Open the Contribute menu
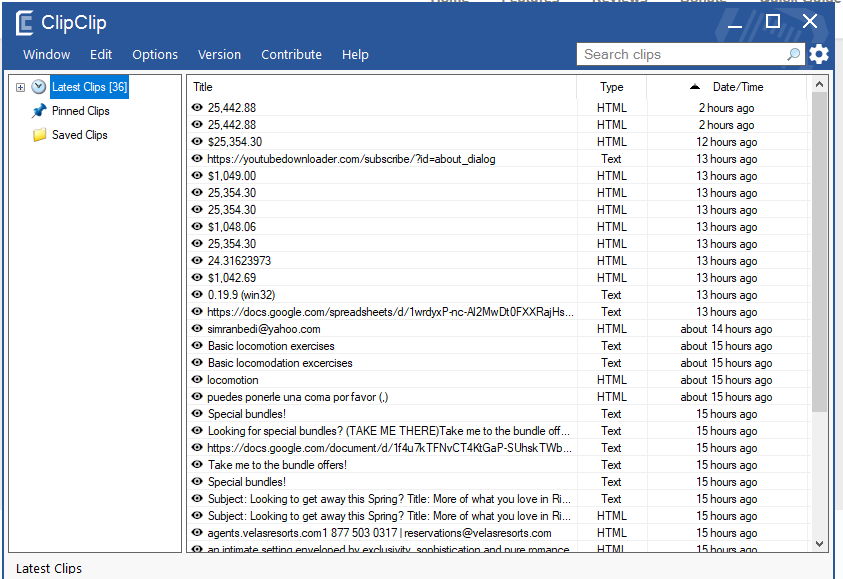Screen dimensions: 843x579 [291, 54]
